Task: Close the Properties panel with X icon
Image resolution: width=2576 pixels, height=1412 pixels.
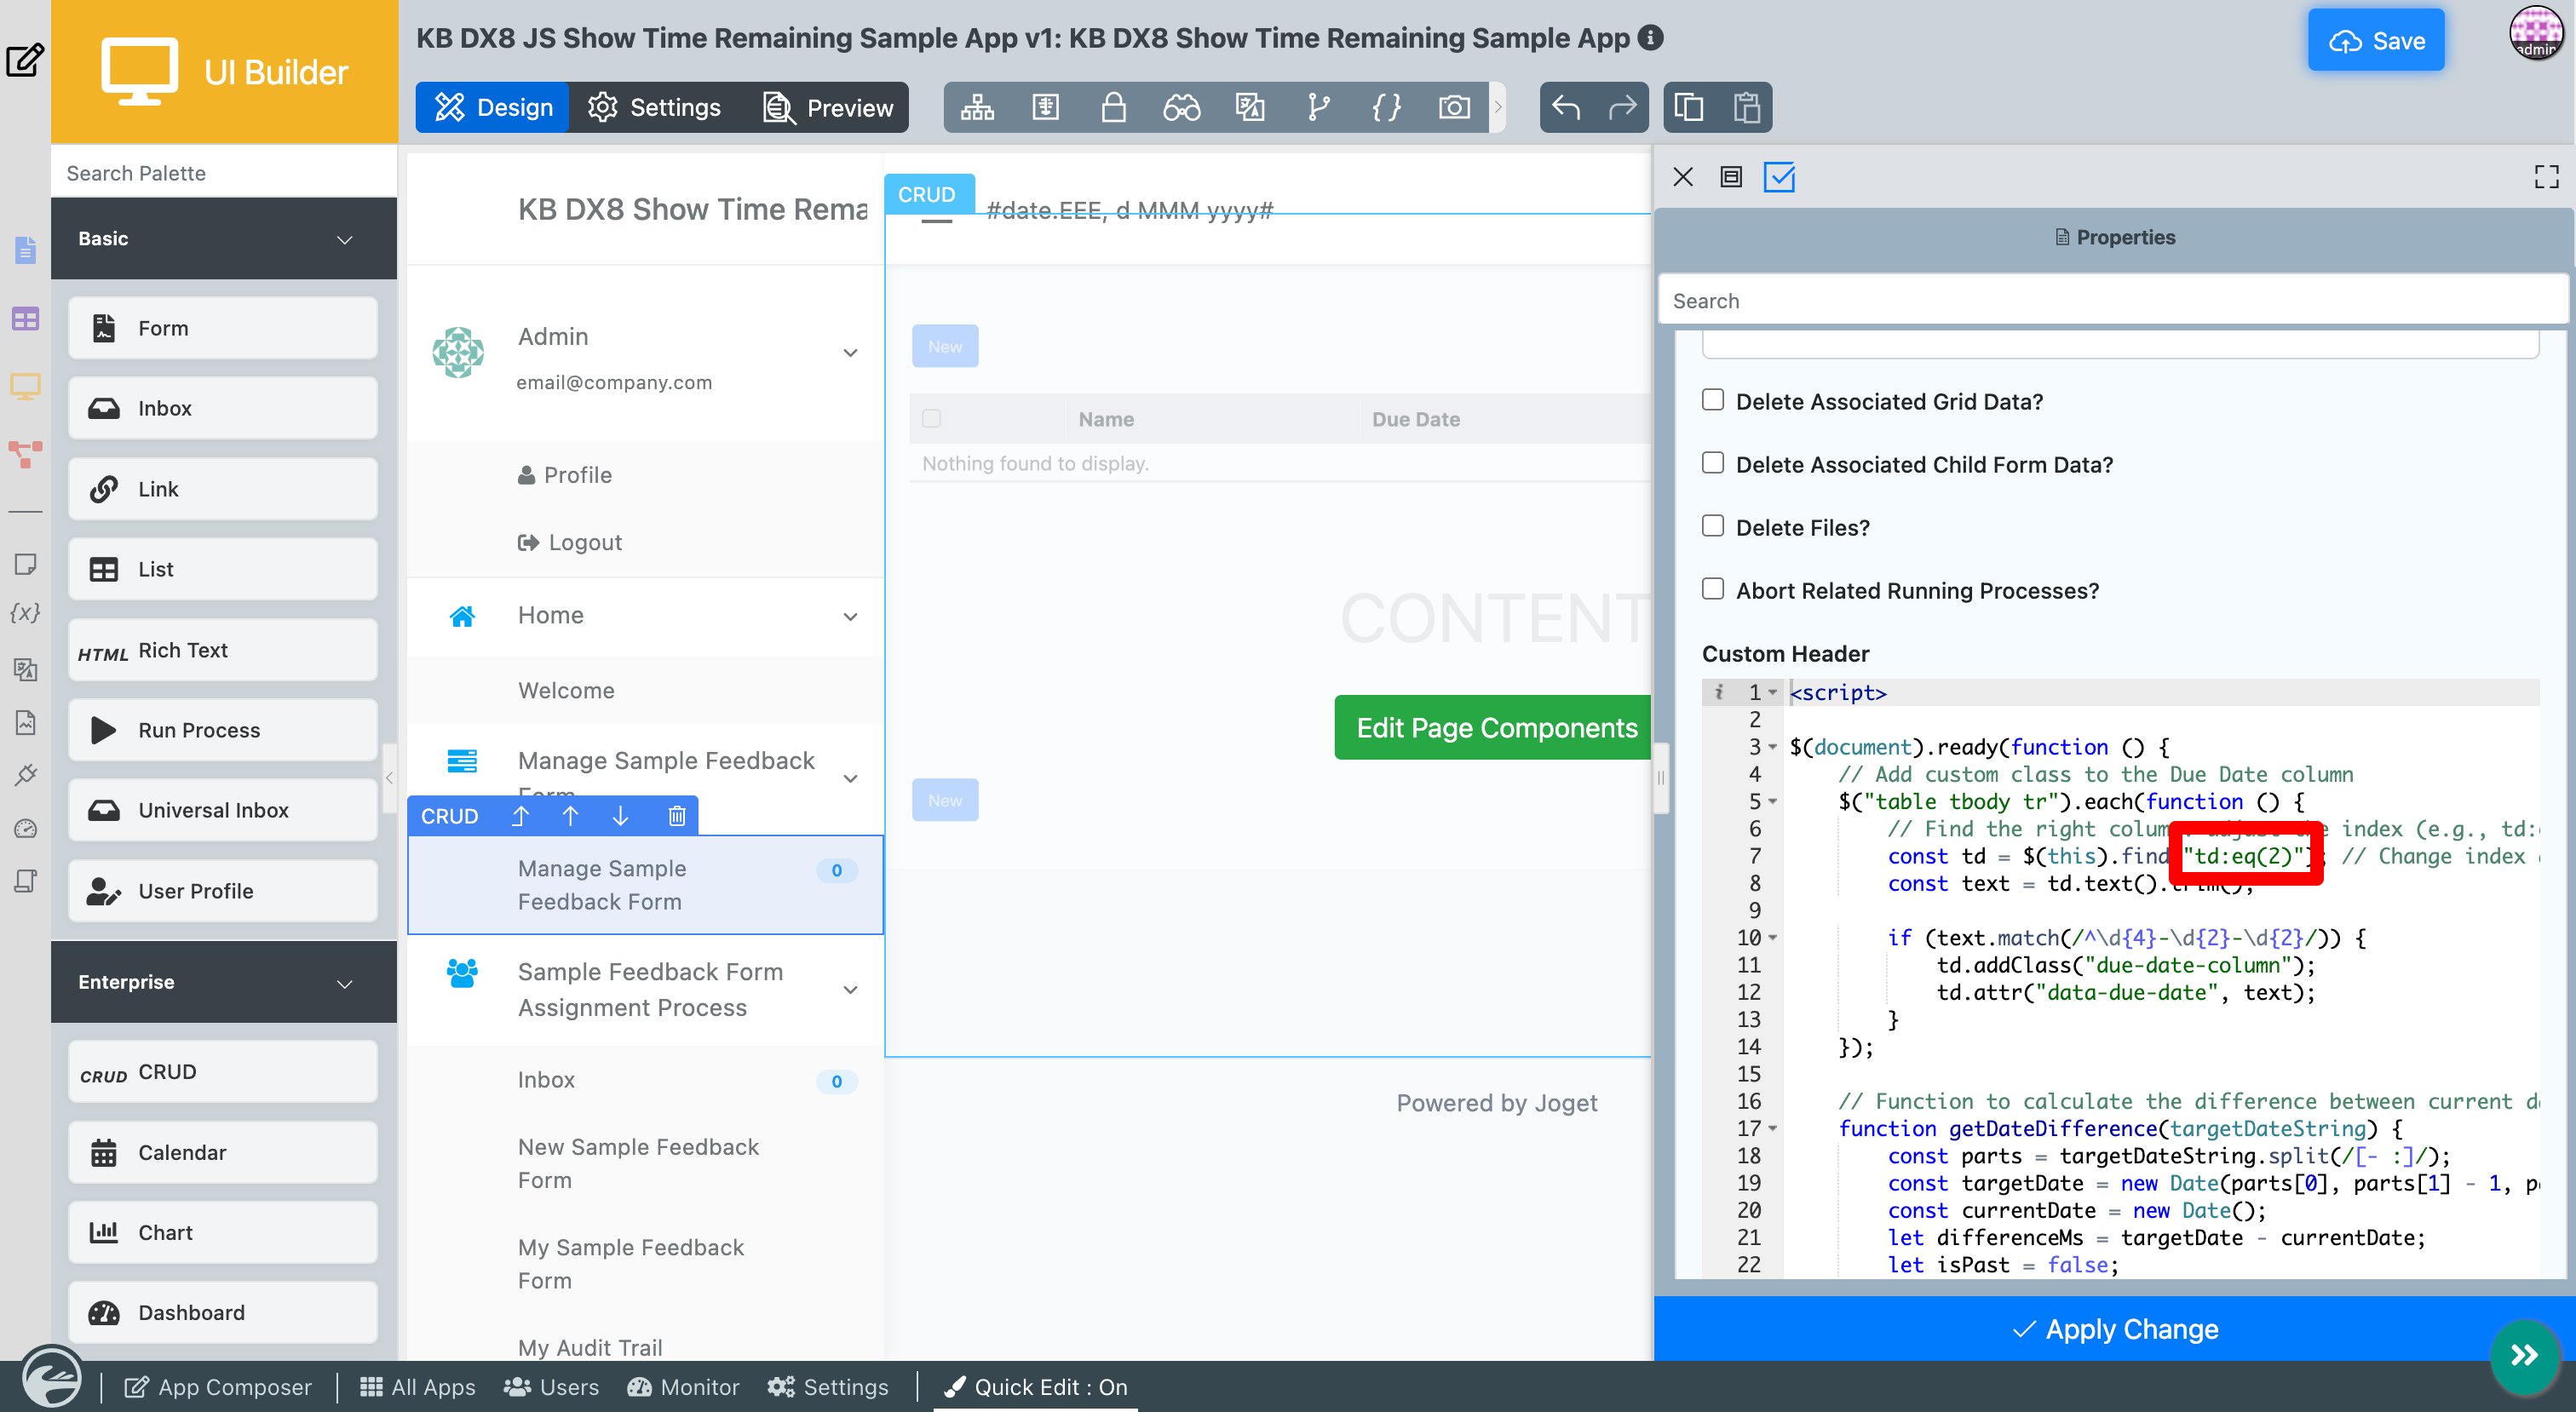Action: (x=1682, y=177)
